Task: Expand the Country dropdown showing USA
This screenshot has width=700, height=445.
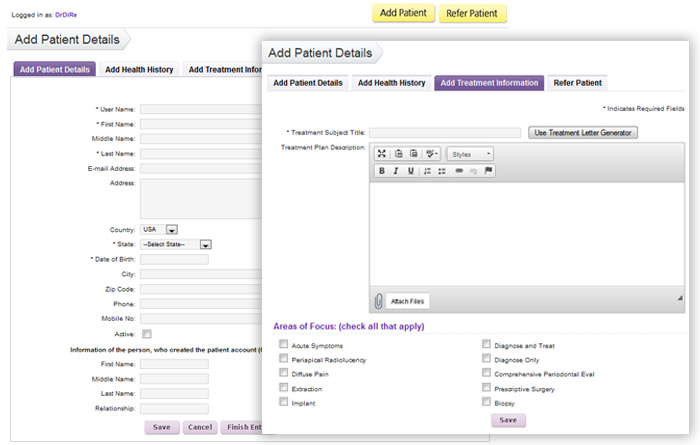Action: pos(171,229)
